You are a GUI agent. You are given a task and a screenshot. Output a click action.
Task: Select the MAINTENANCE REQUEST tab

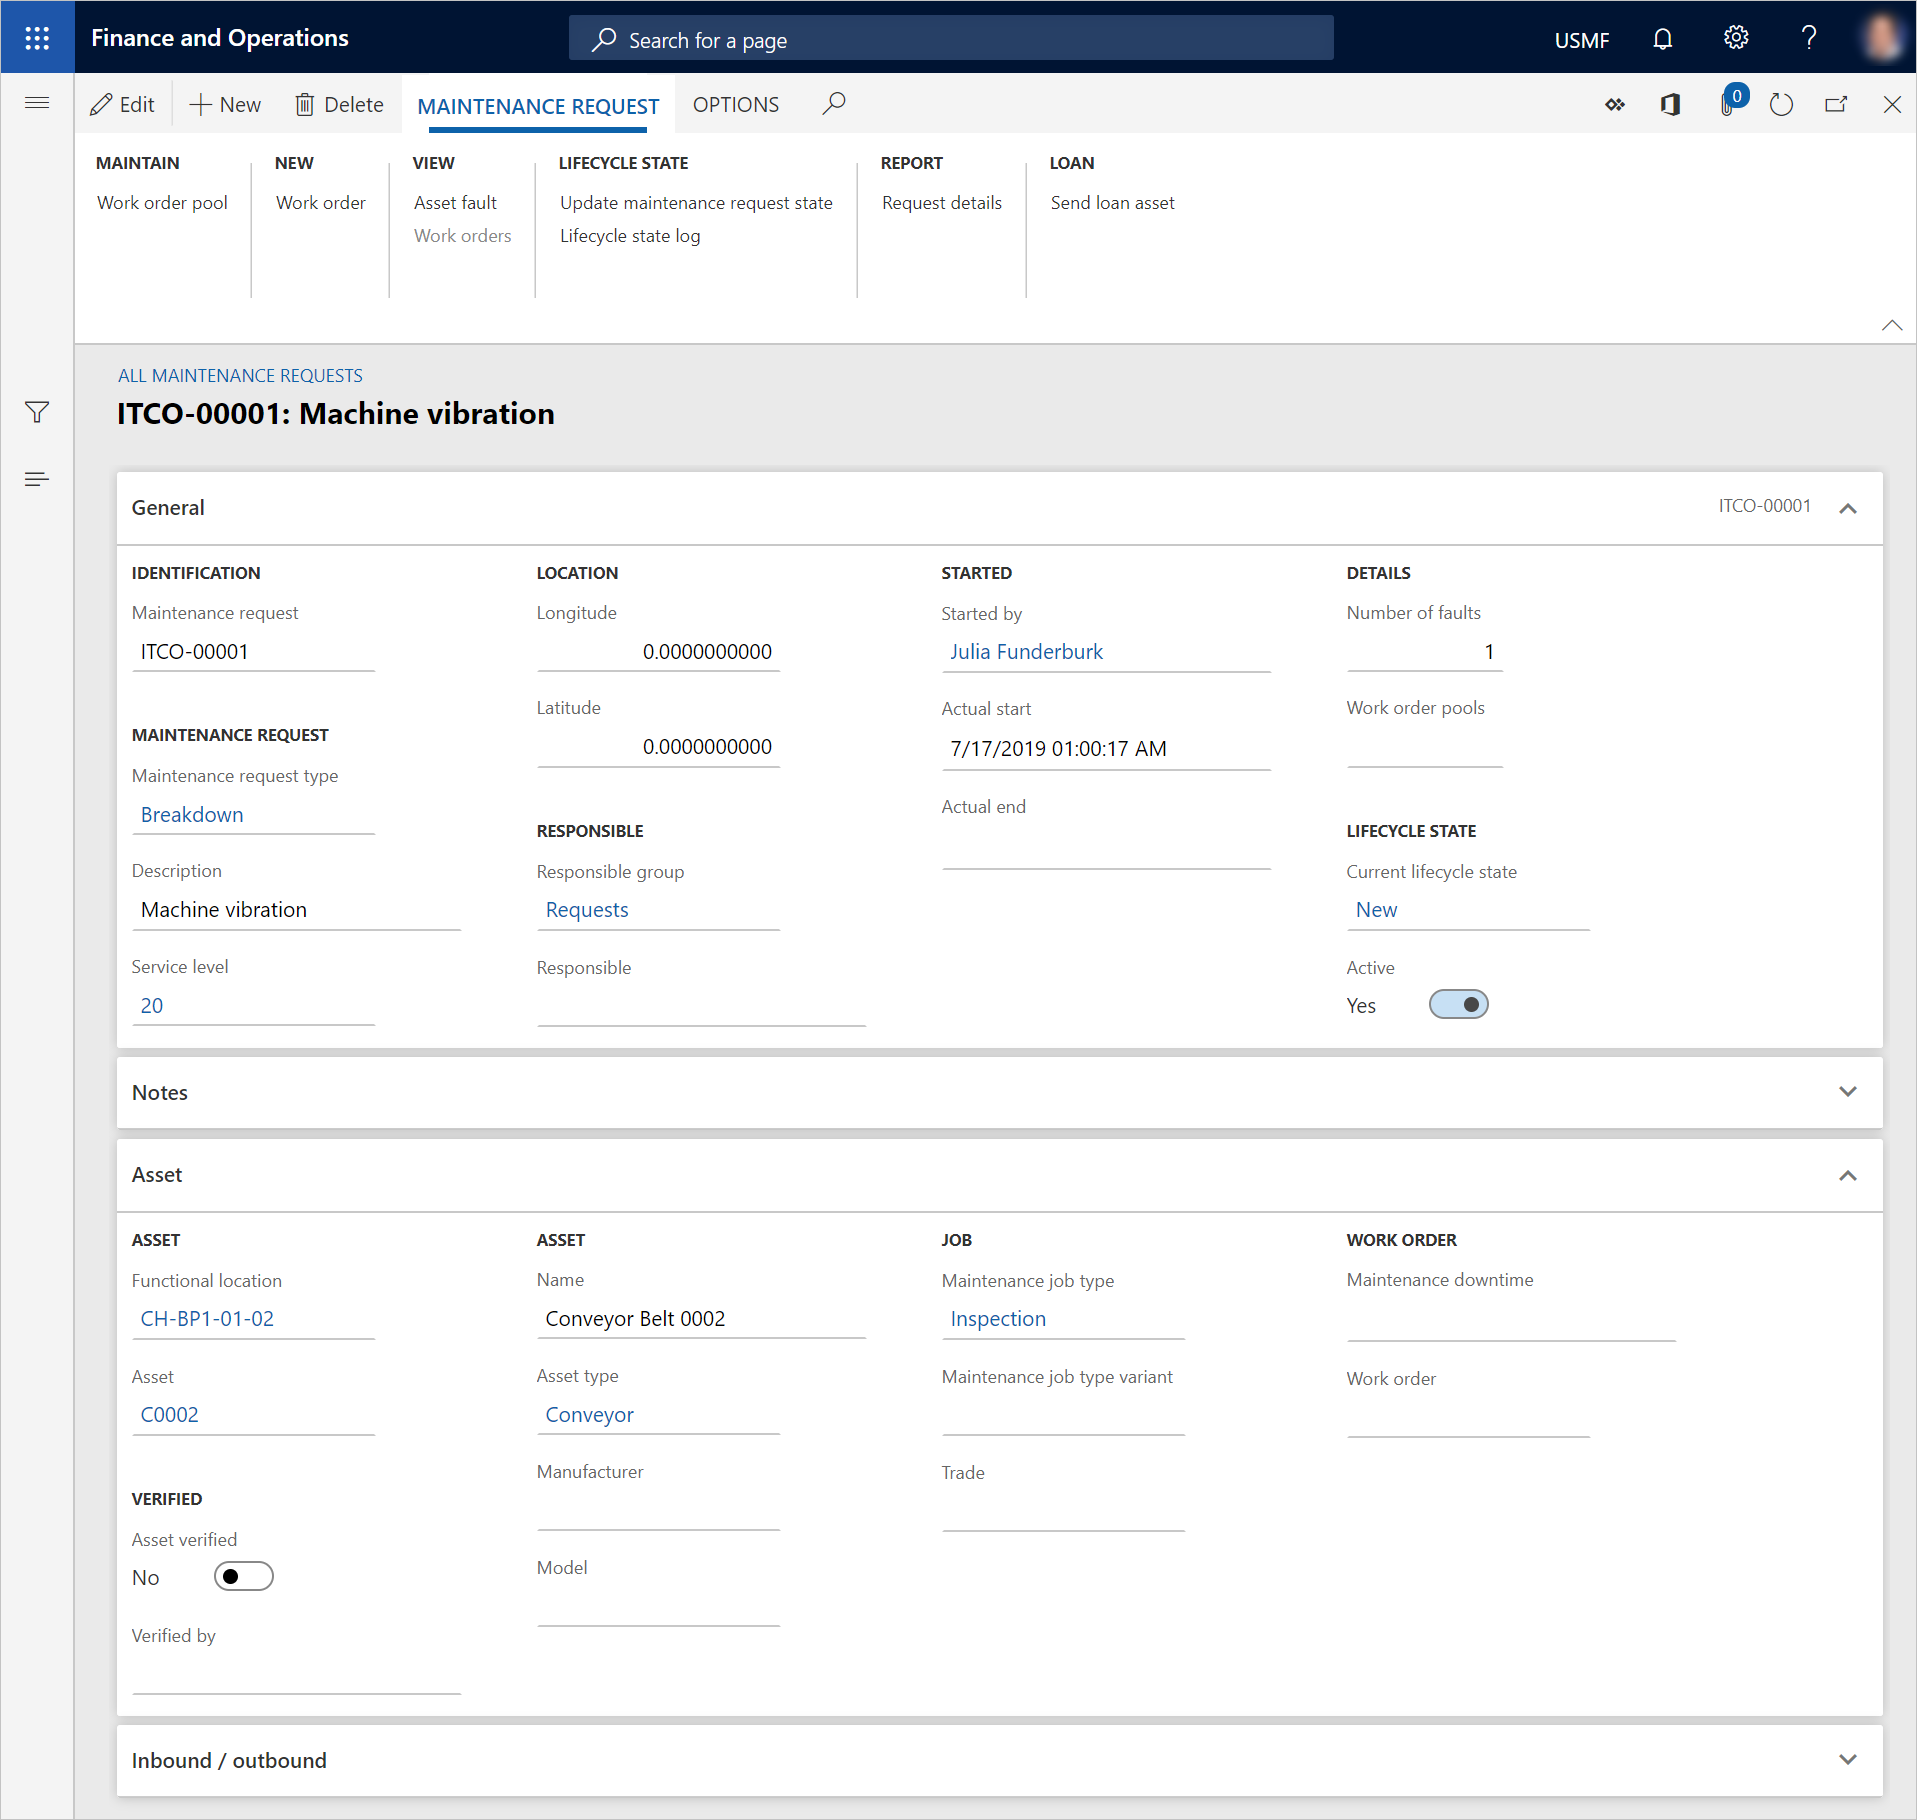(538, 106)
